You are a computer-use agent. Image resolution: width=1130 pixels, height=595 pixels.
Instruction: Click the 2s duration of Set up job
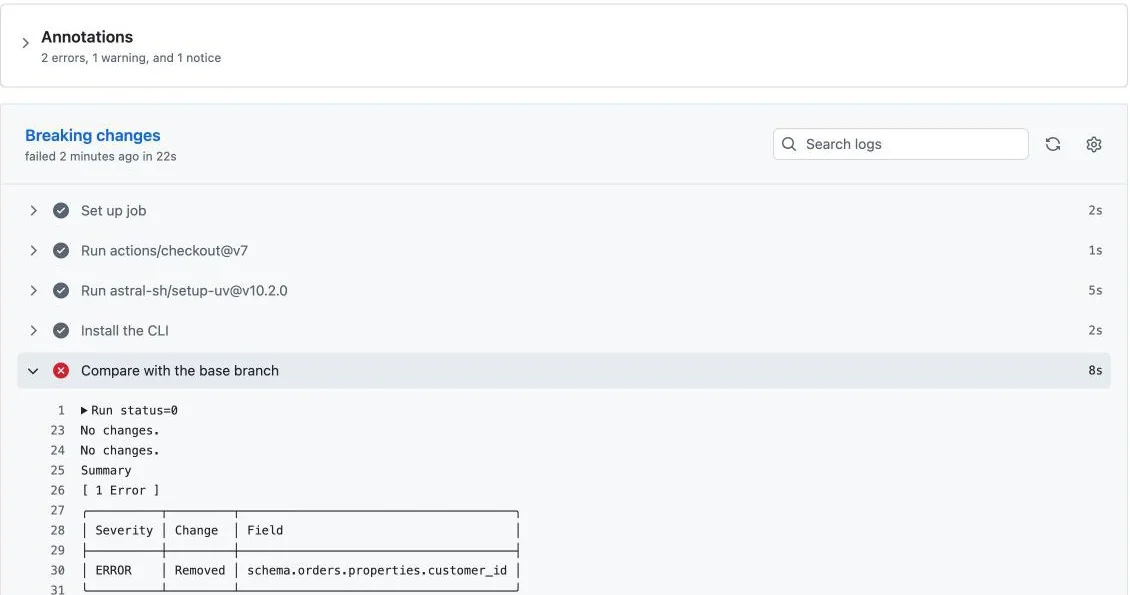(1095, 210)
